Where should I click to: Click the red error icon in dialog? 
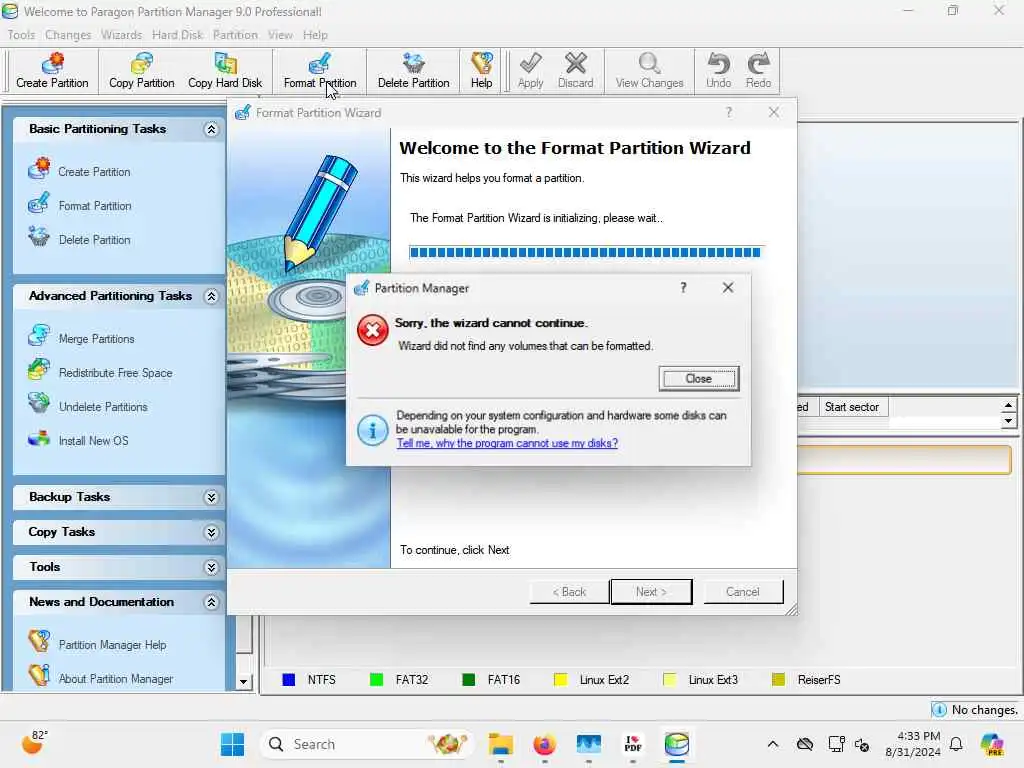tap(372, 330)
